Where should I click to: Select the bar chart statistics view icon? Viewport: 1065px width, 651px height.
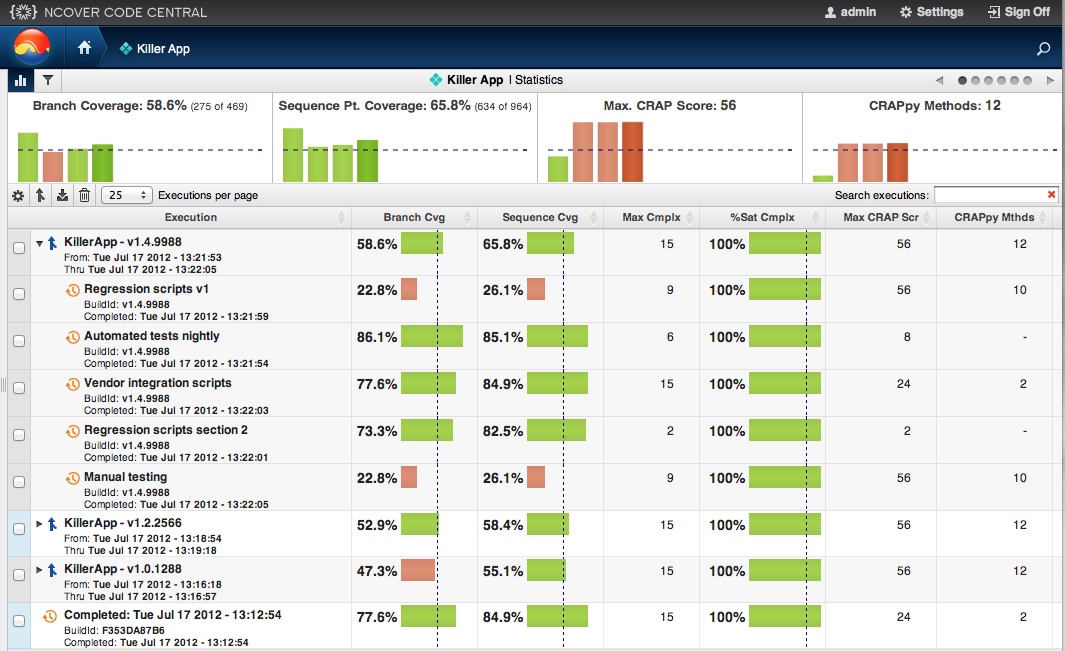click(21, 80)
